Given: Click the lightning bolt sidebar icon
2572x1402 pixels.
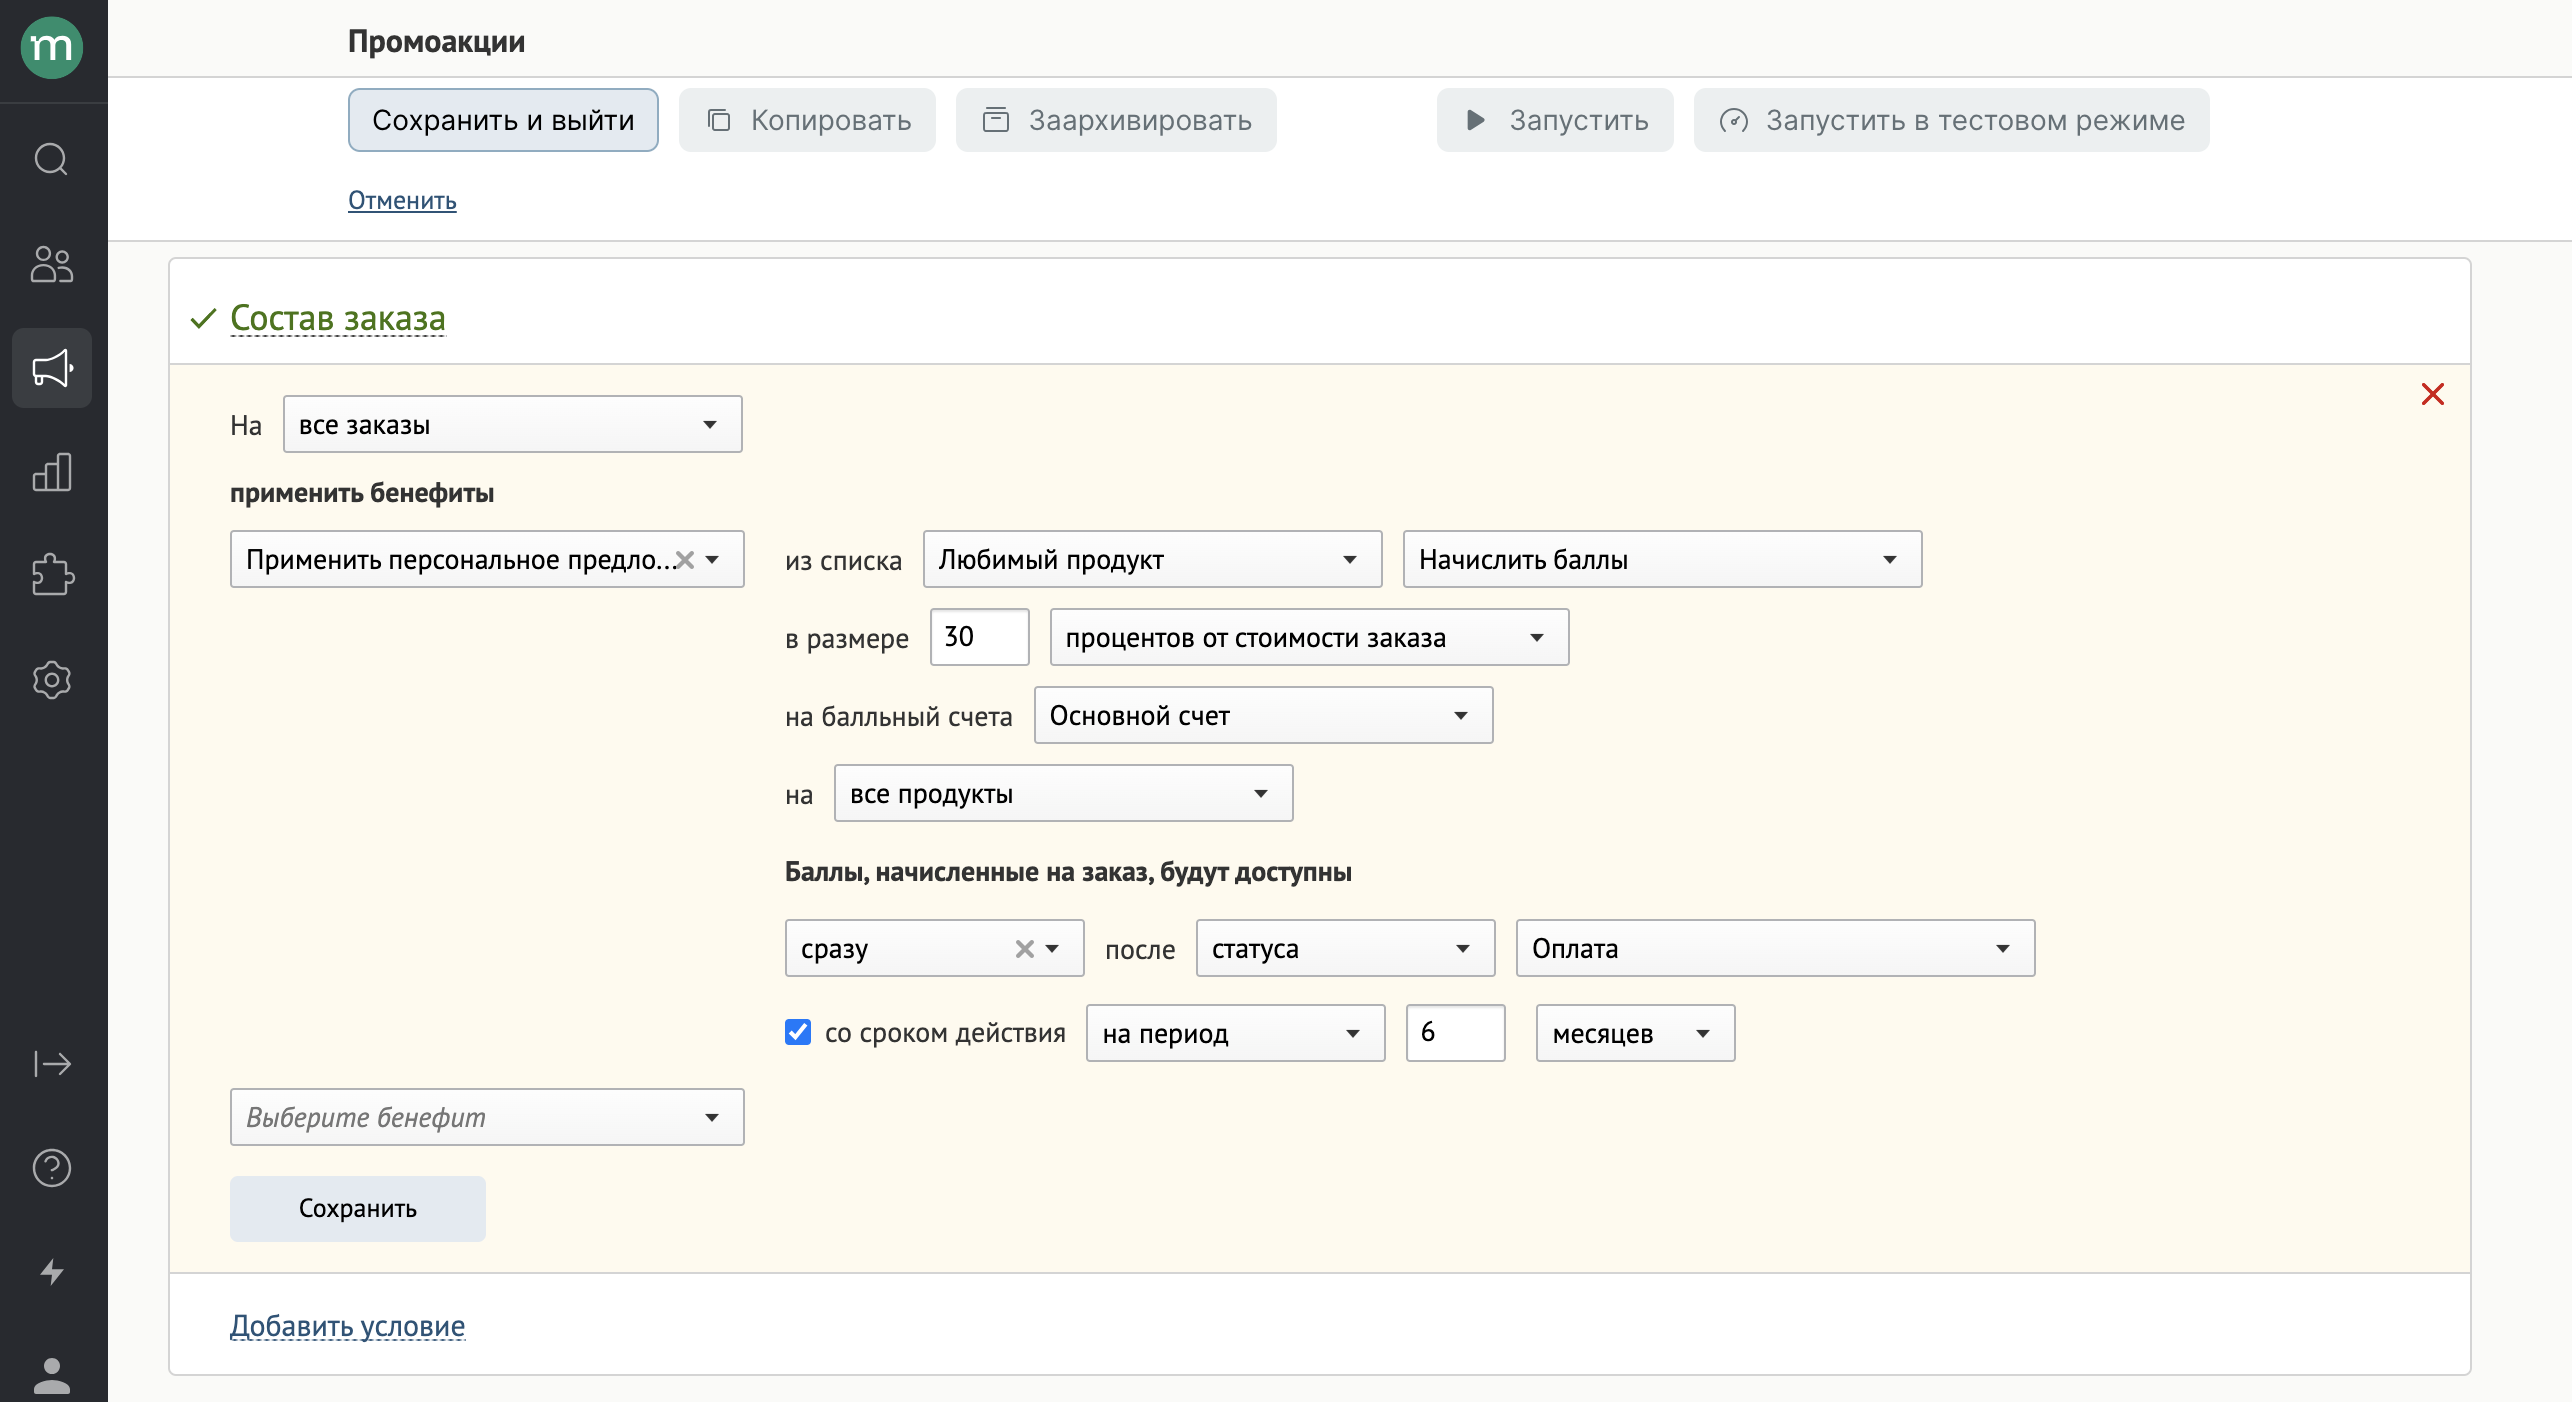Looking at the screenshot, I should tap(52, 1272).
